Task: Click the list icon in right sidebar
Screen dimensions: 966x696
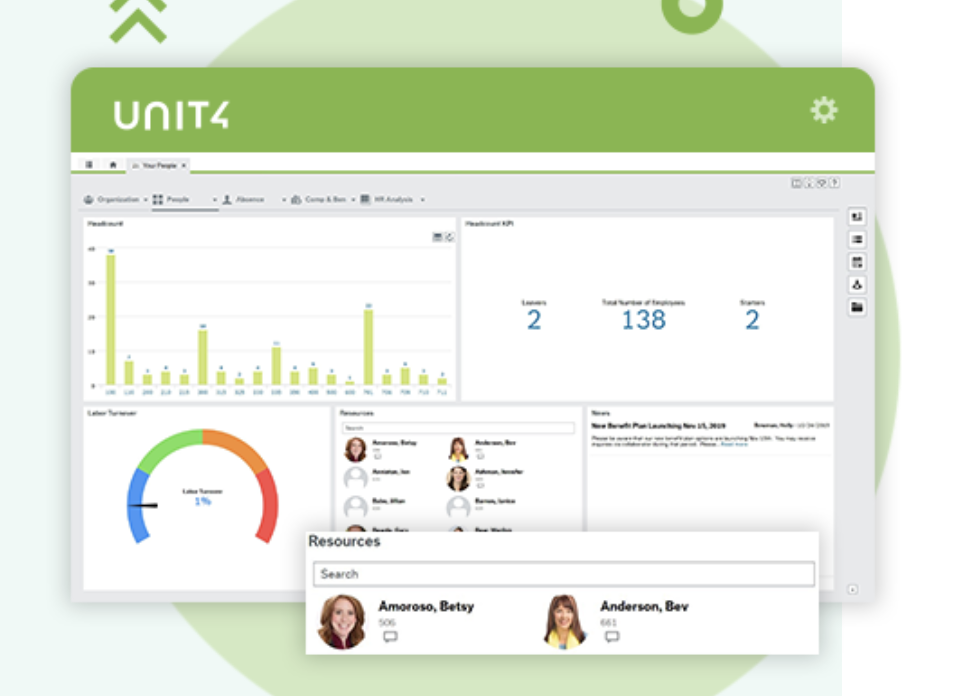Action: 857,240
